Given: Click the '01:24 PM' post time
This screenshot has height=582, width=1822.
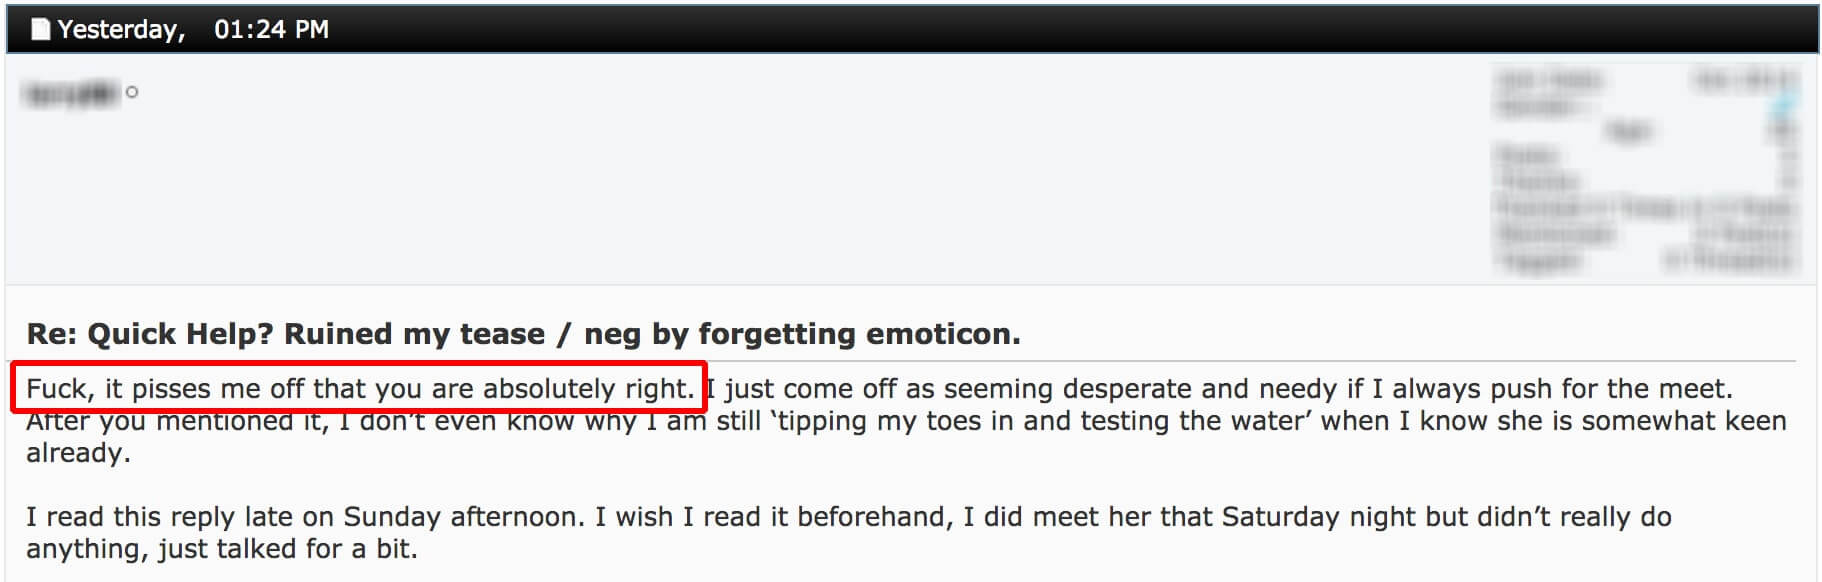Looking at the screenshot, I should tap(271, 29).
